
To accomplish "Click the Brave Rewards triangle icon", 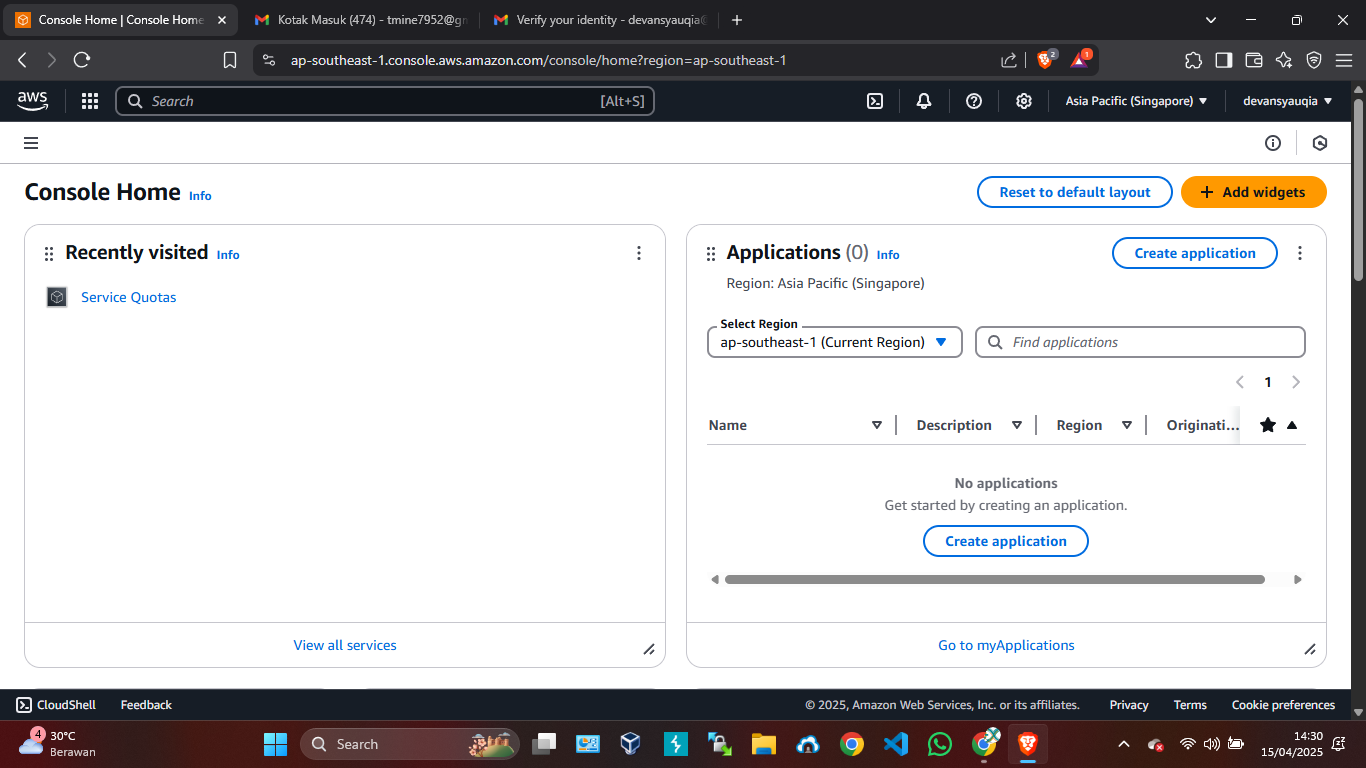I will (1080, 60).
